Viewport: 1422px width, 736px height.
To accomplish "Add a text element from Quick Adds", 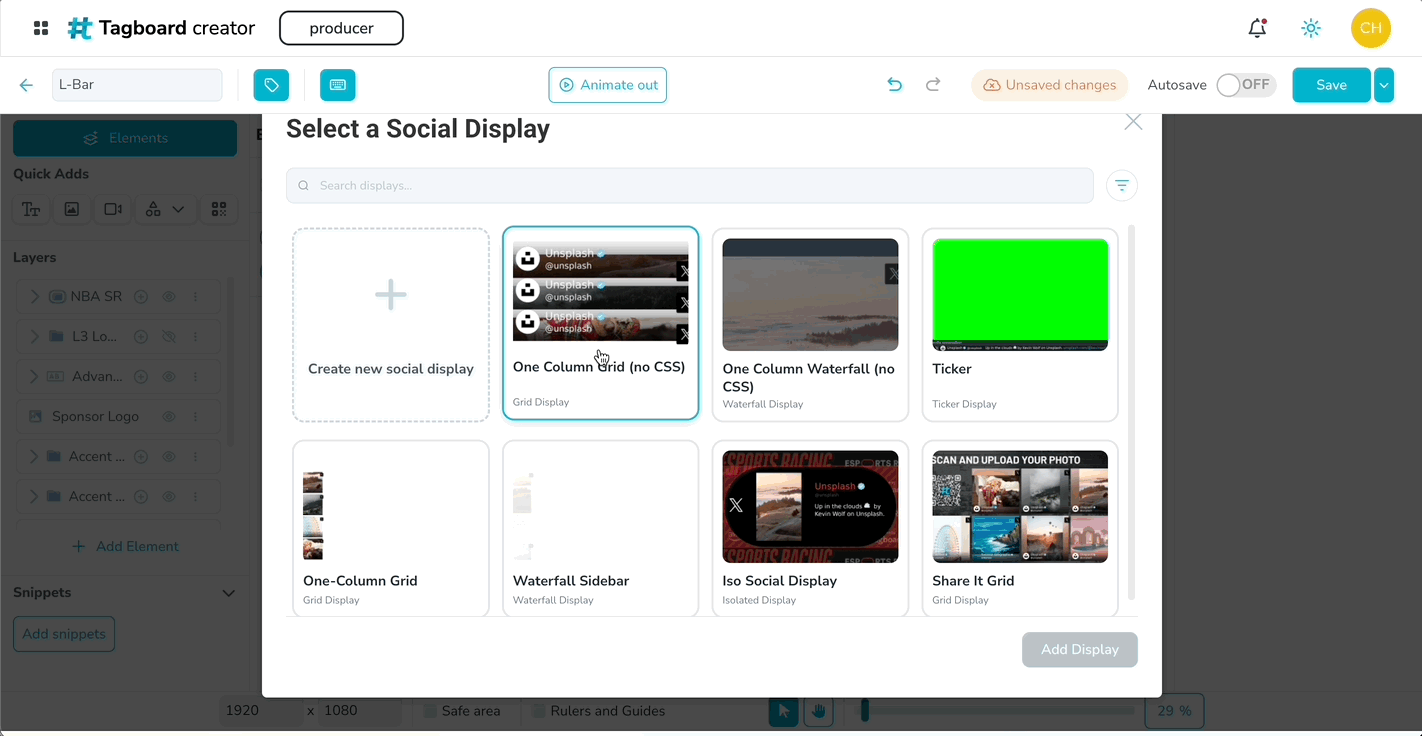I will (x=32, y=209).
